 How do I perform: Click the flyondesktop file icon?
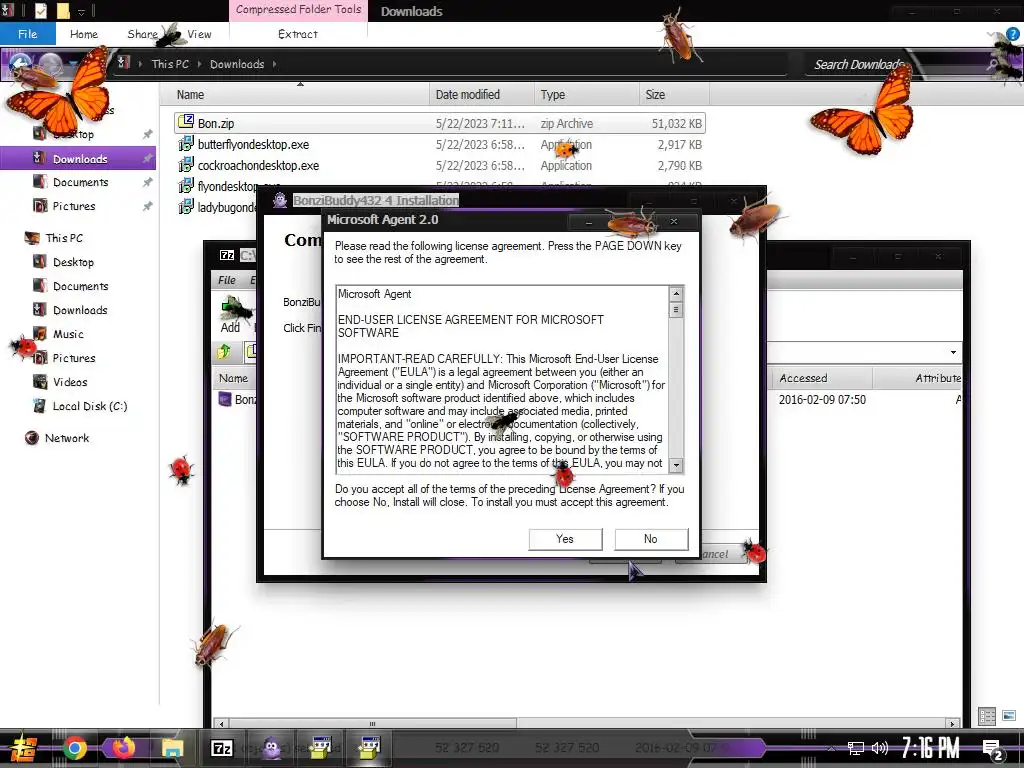point(186,185)
